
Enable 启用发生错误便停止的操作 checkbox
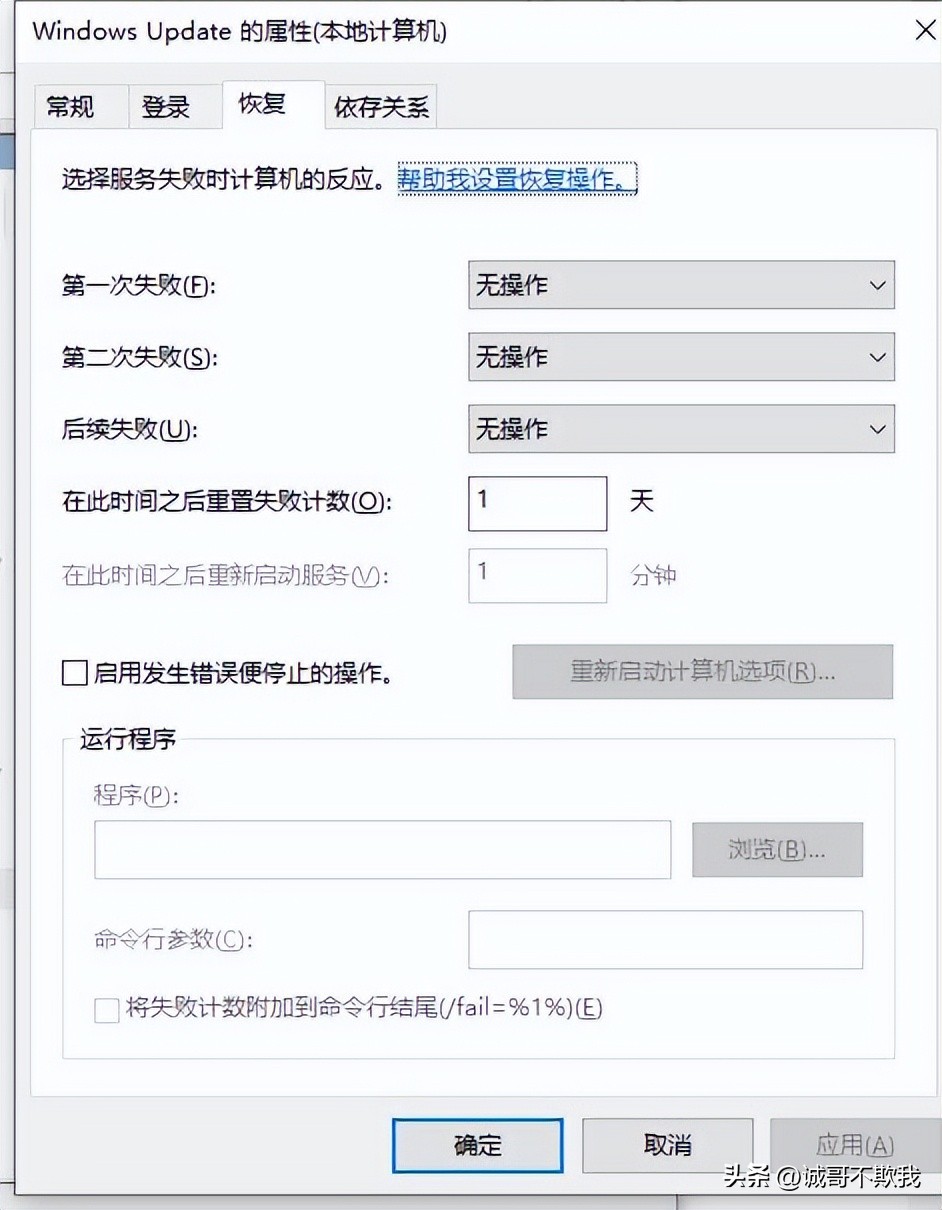(74, 672)
